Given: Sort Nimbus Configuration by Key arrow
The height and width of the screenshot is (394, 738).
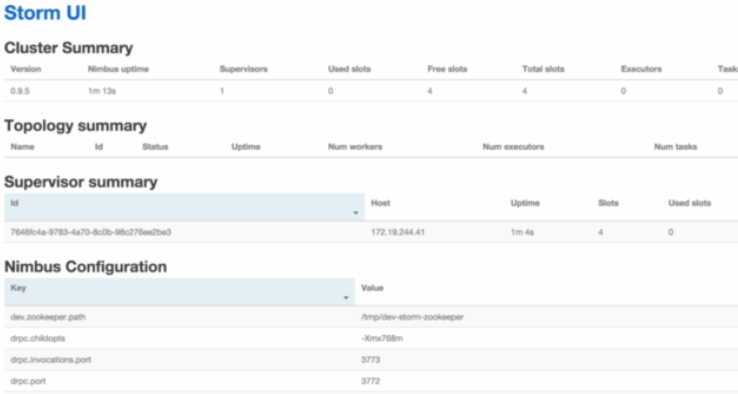Looking at the screenshot, I should 346,298.
